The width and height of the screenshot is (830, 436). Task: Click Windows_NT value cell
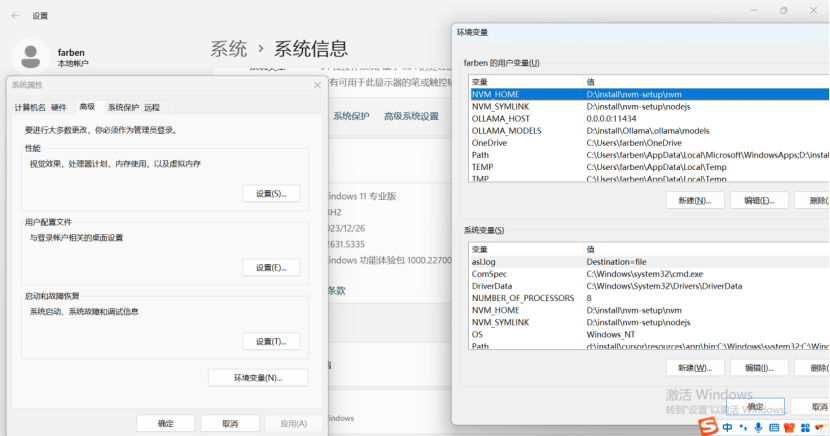pos(611,335)
